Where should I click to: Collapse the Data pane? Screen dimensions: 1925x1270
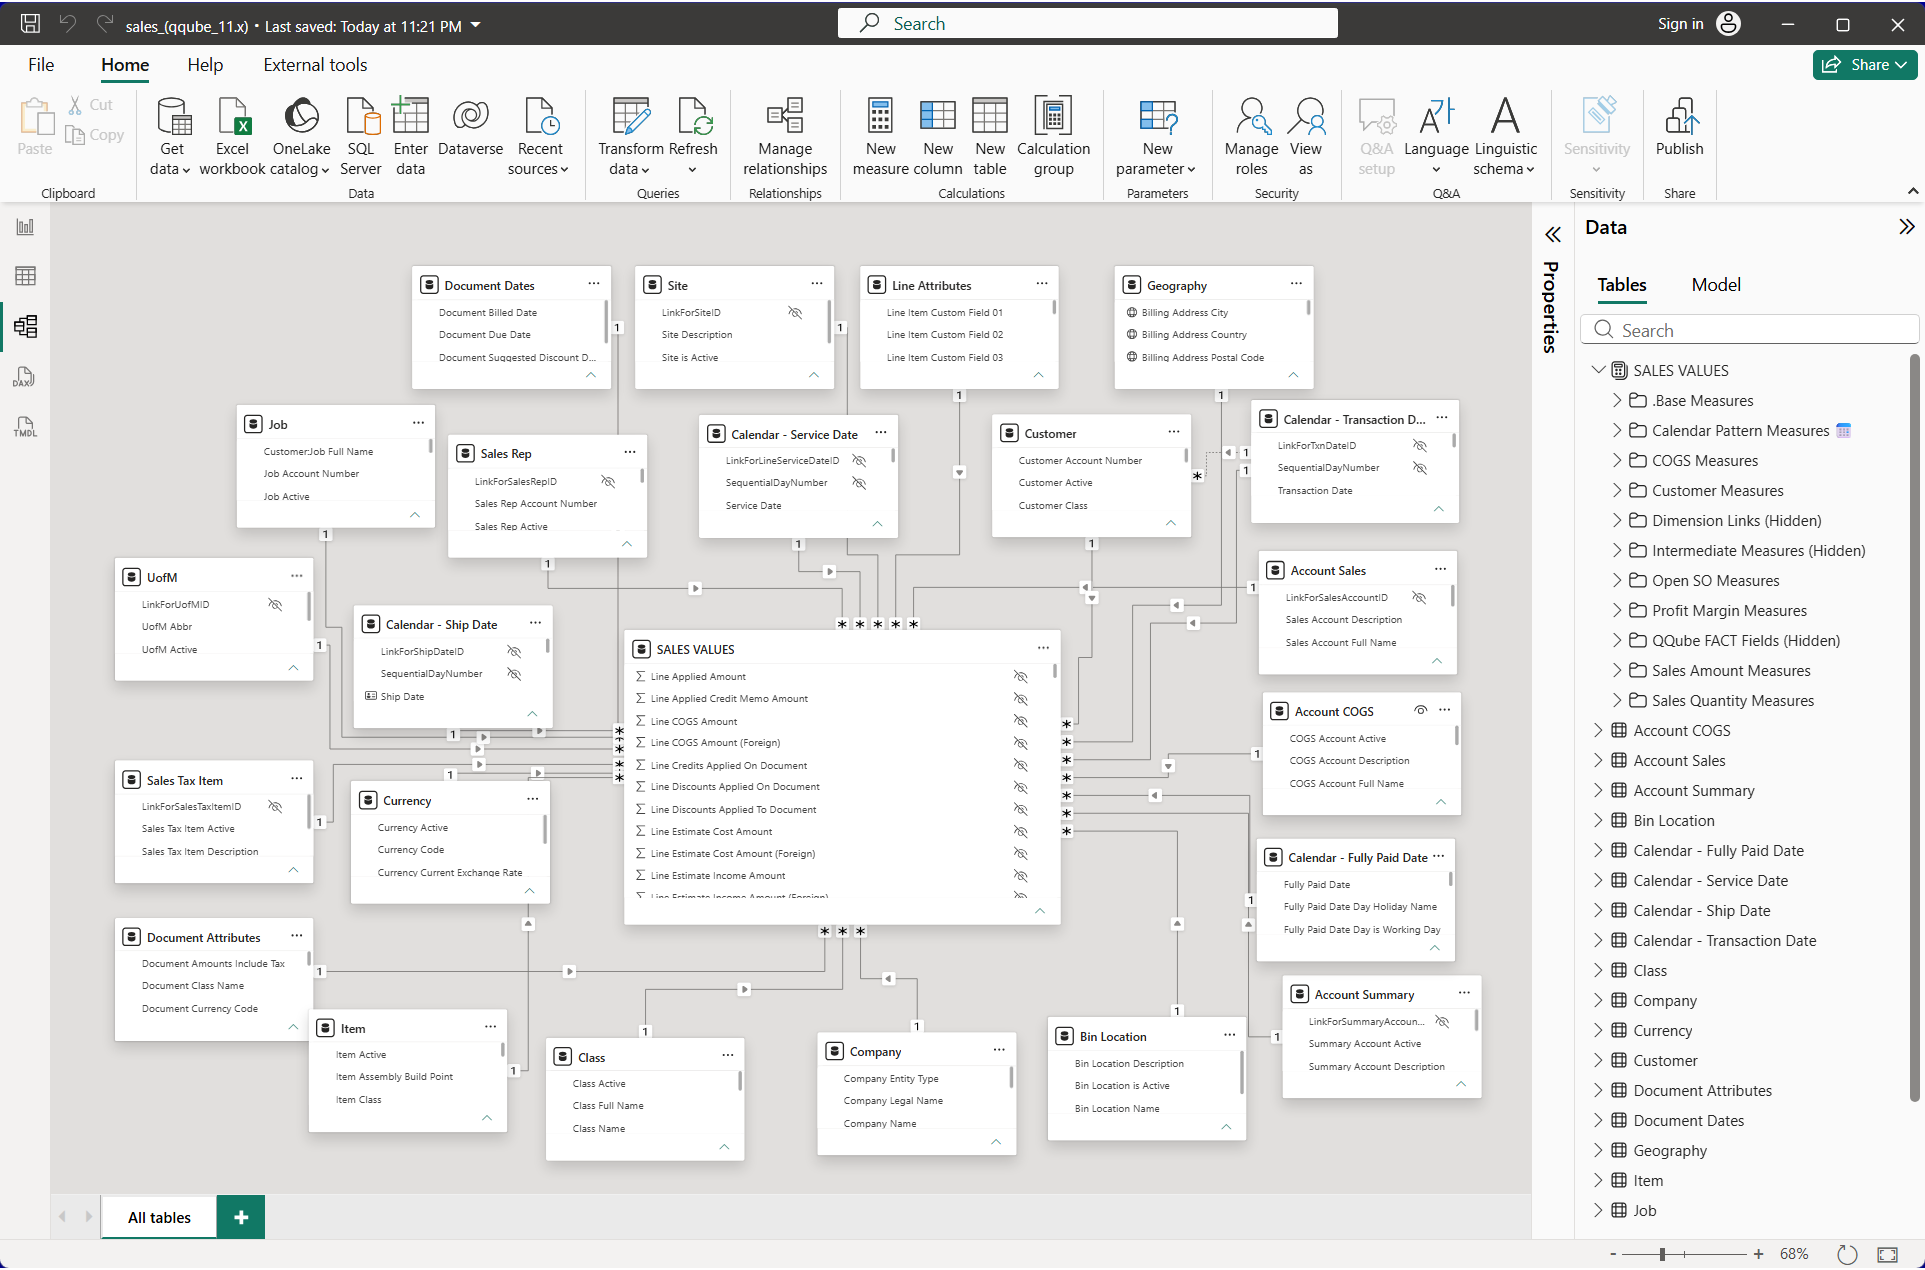1906,227
